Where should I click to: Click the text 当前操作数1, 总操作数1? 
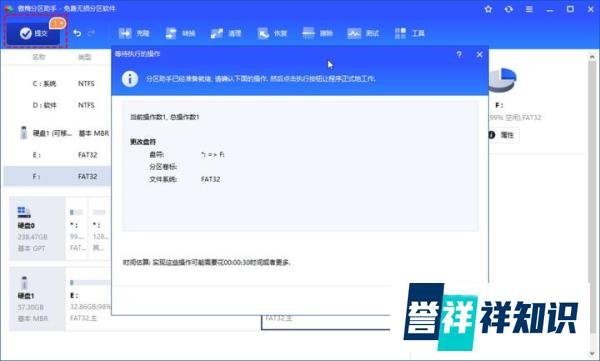165,117
